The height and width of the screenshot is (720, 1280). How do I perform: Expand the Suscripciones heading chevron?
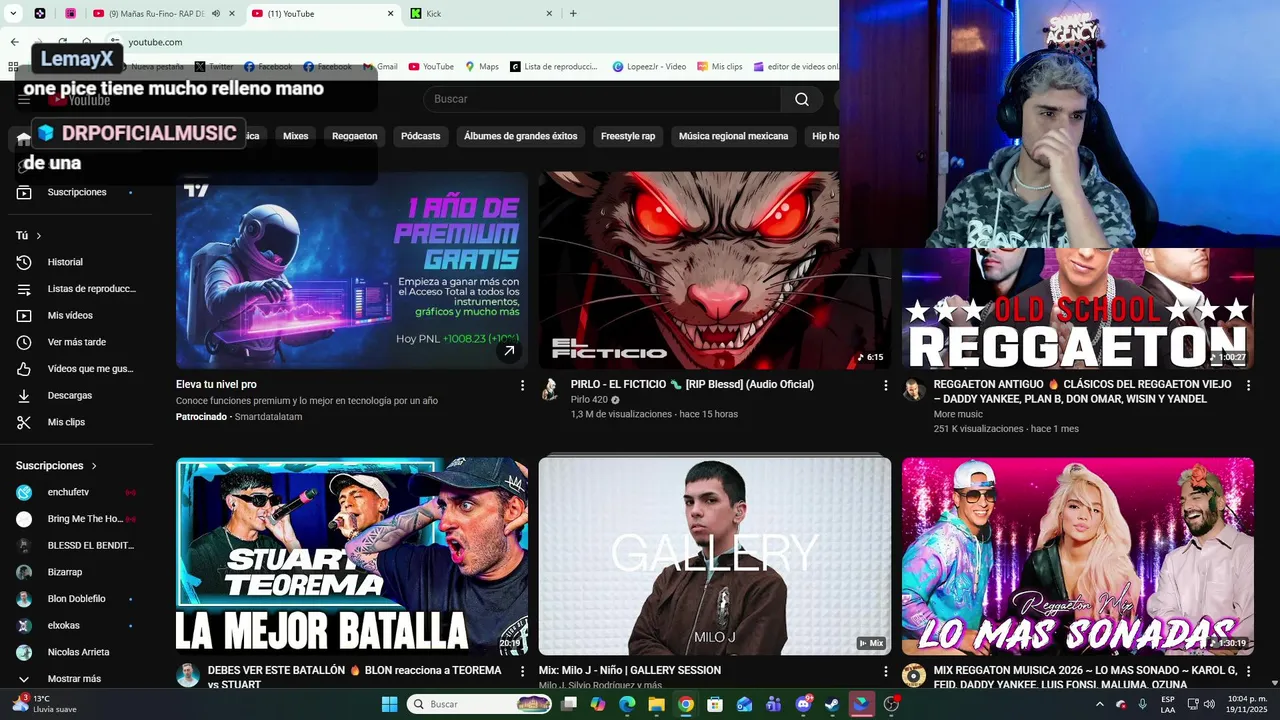pyautogui.click(x=95, y=466)
